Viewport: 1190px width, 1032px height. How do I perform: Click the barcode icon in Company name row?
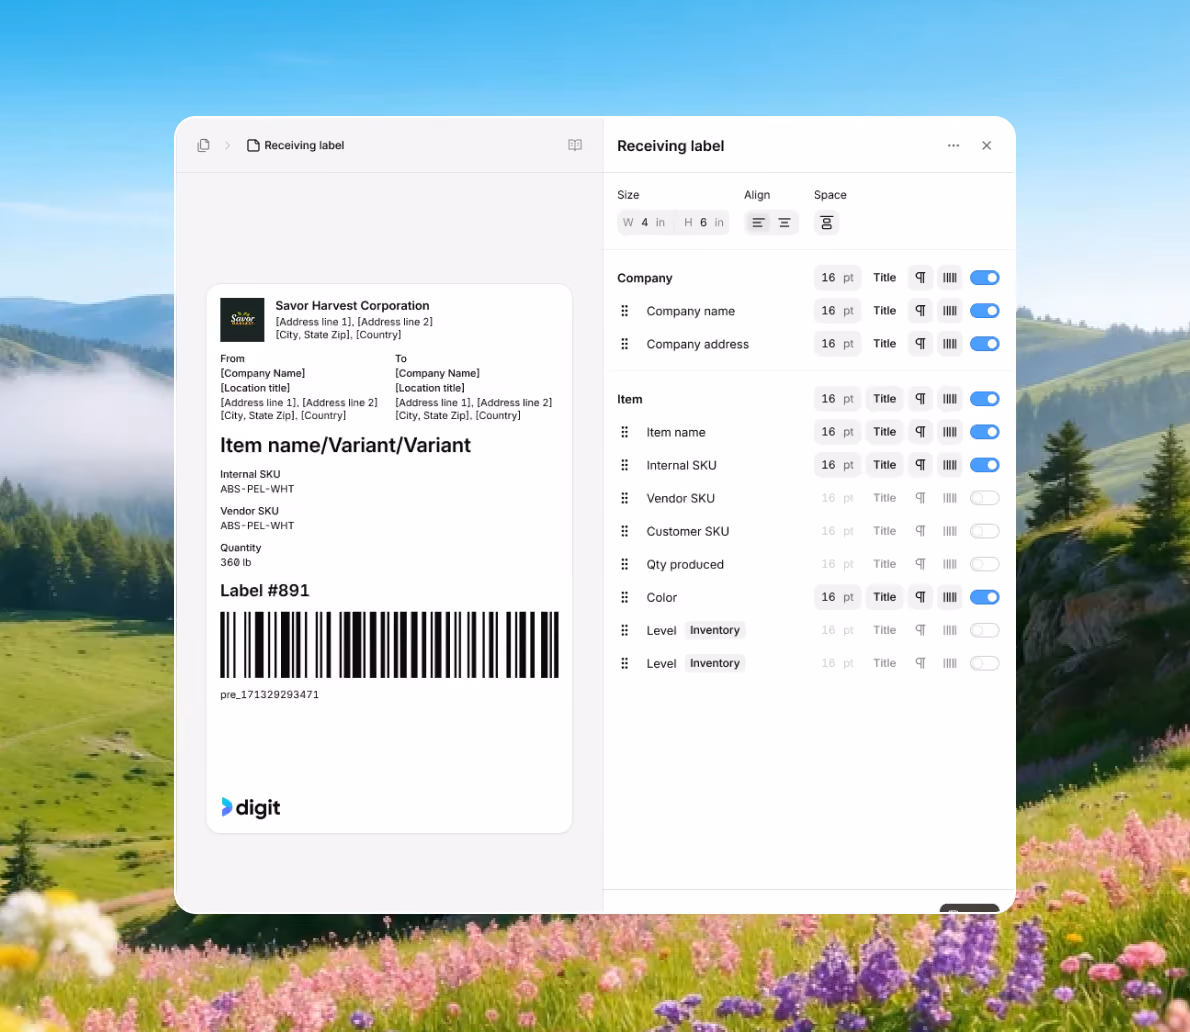pos(949,310)
